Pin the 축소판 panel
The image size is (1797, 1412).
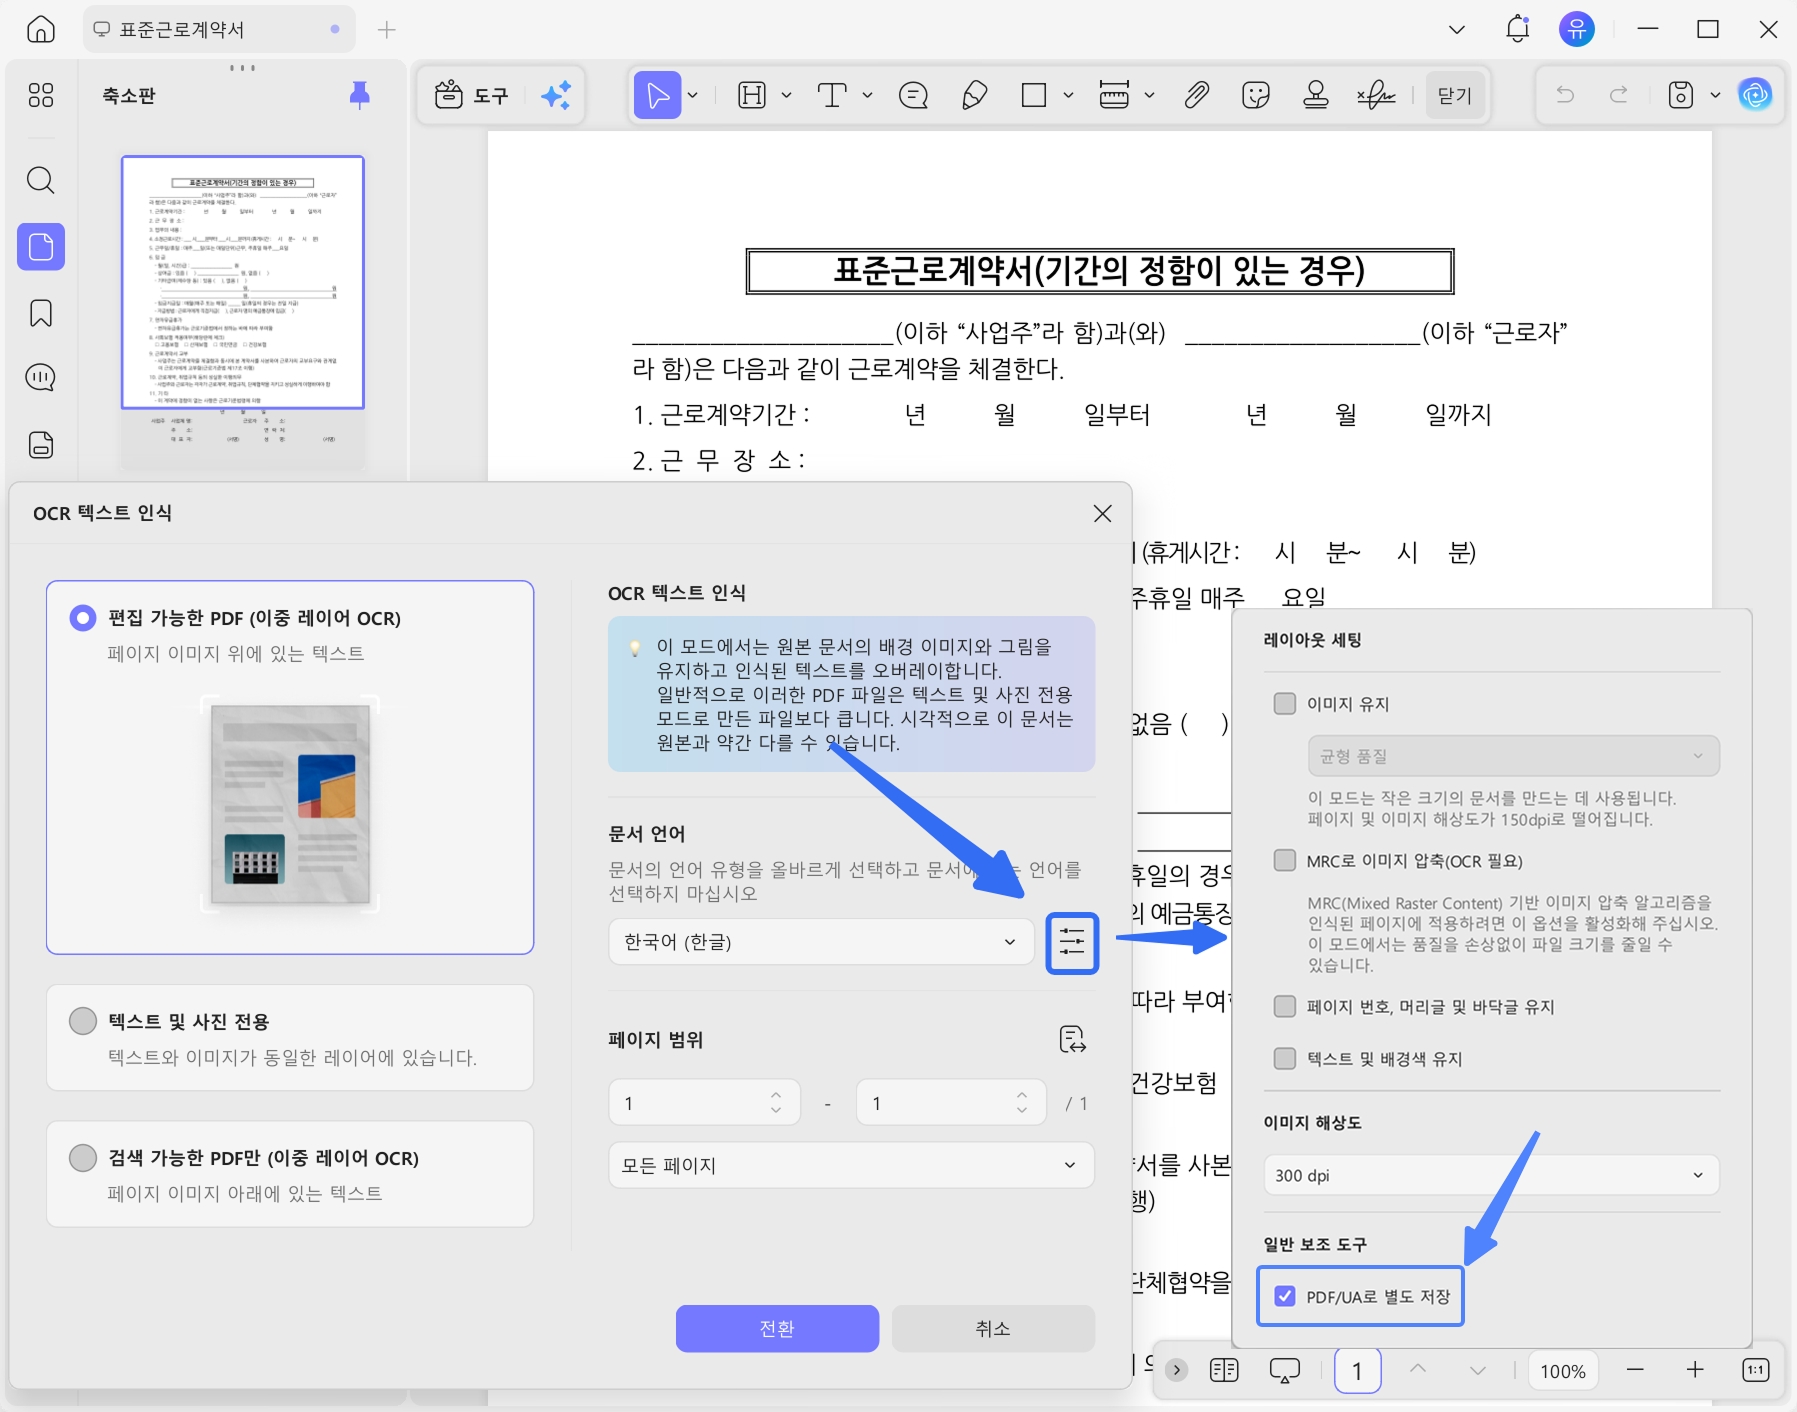pos(360,95)
